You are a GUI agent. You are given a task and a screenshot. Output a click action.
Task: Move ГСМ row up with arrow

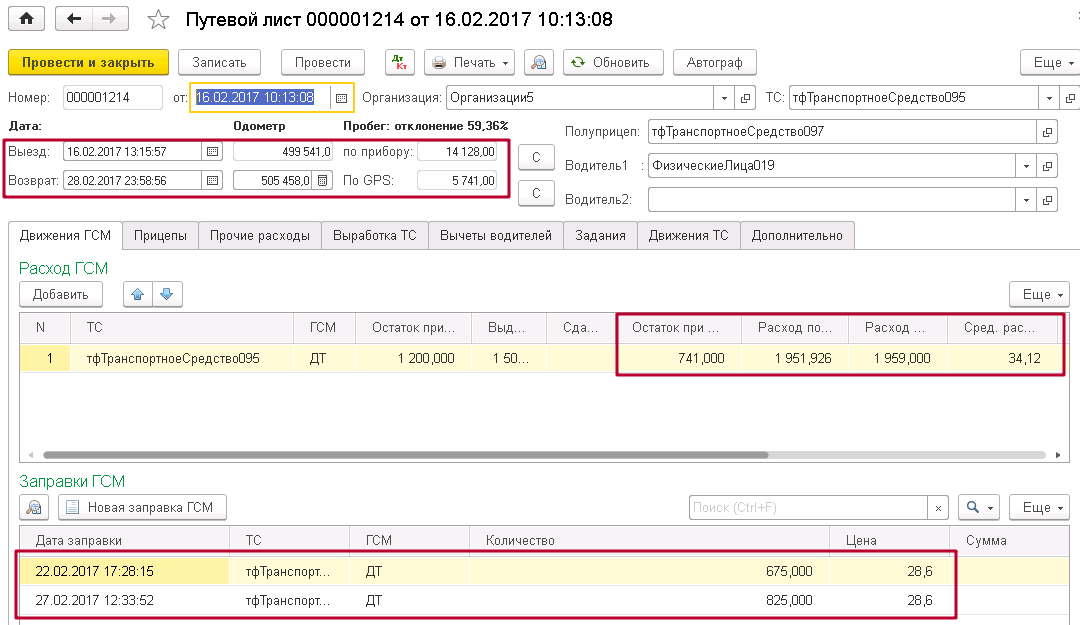(x=138, y=294)
